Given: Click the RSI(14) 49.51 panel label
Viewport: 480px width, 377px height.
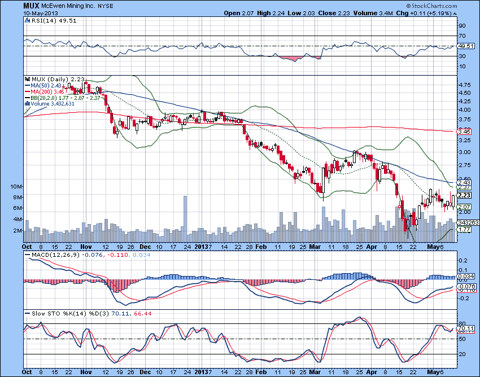Looking at the screenshot, I should tap(54, 21).
